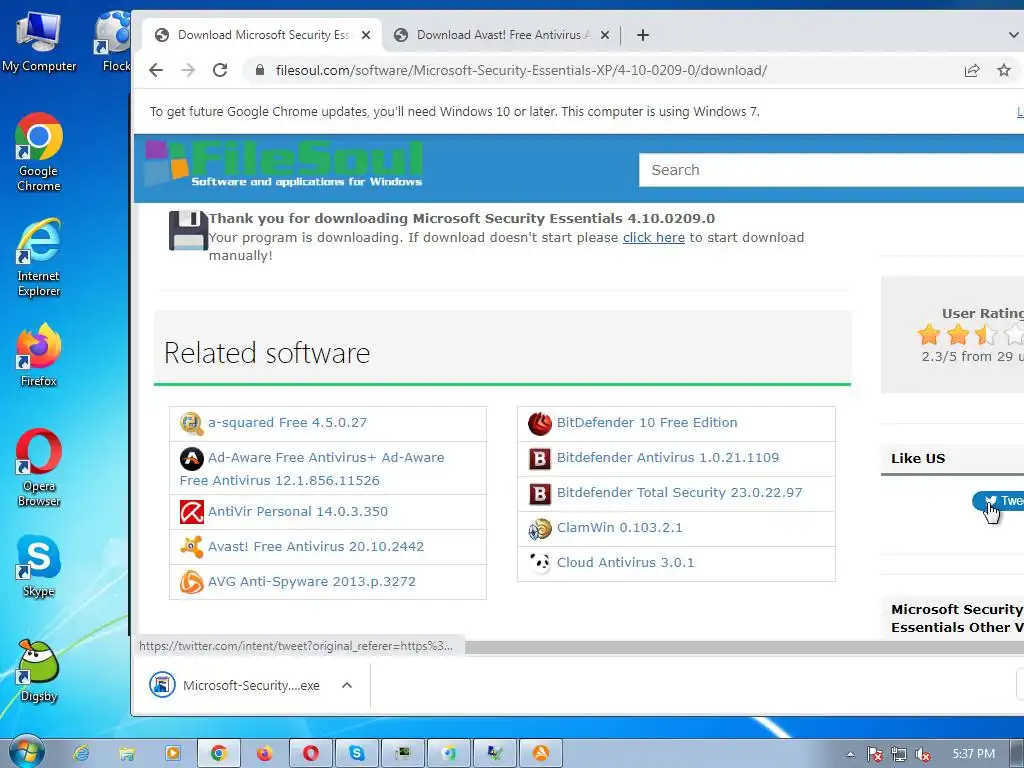Open Firefox desktop shortcut
1024x768 pixels.
coord(39,355)
